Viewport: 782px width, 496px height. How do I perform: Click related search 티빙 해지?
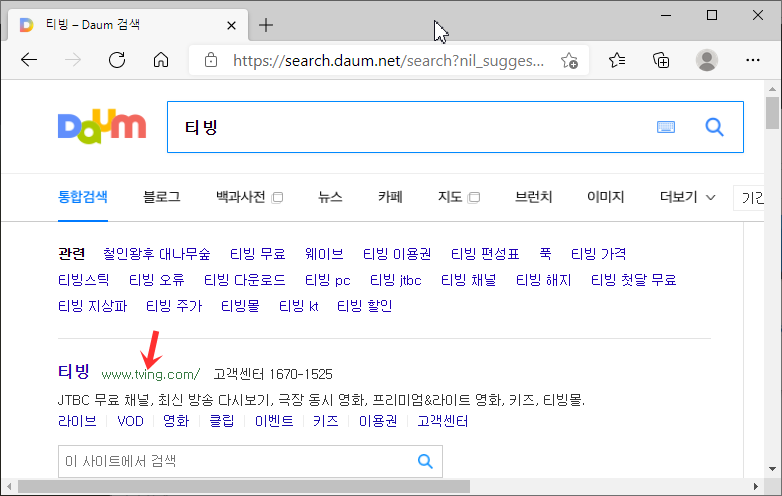pos(543,280)
